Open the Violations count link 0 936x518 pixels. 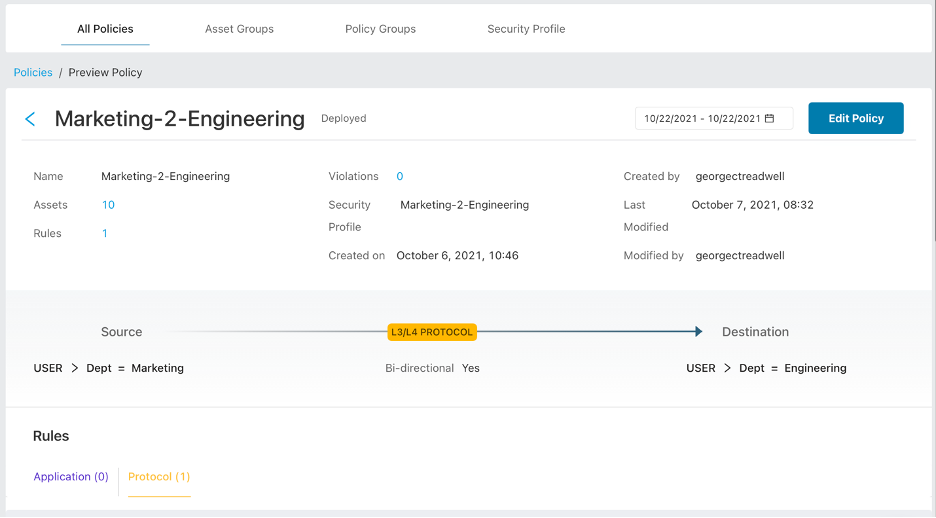[x=399, y=176]
